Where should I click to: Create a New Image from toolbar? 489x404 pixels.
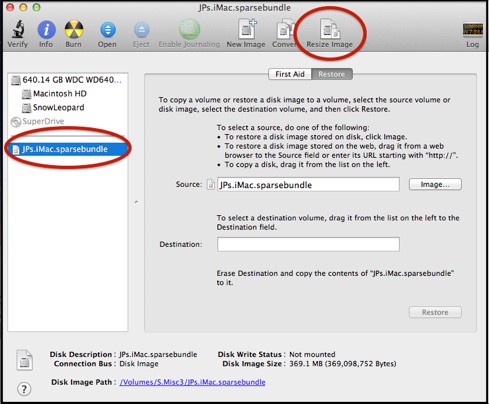point(246,29)
